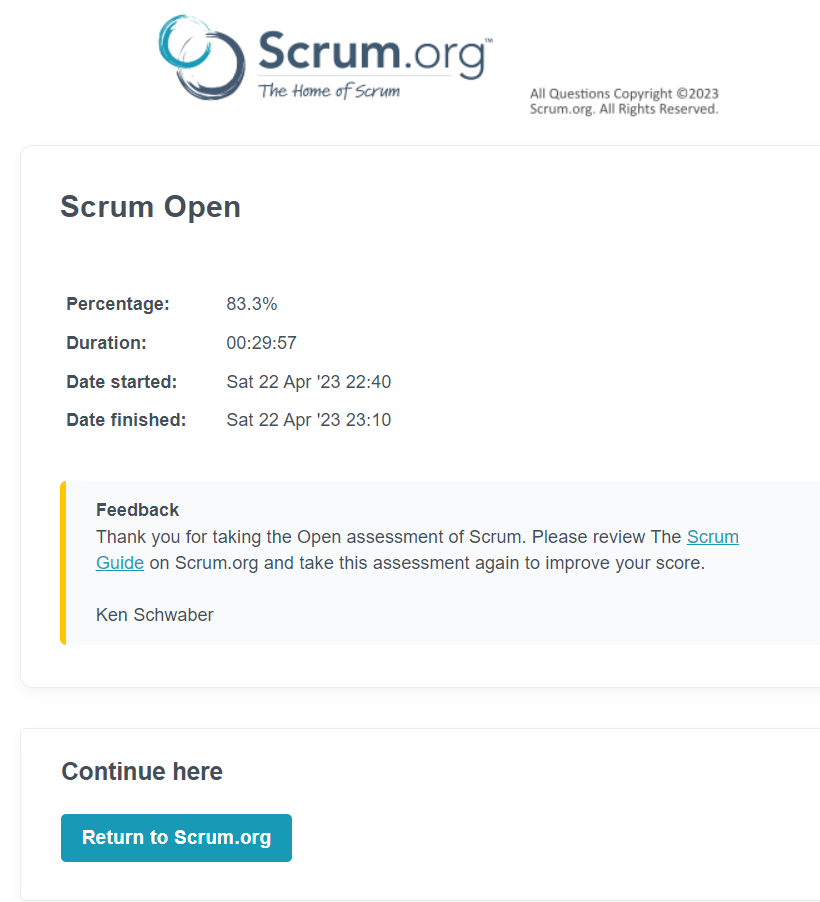Select the Sat 22 Apr '23 23:10 finish time
Viewport: 820px width, 902px height.
tap(308, 420)
